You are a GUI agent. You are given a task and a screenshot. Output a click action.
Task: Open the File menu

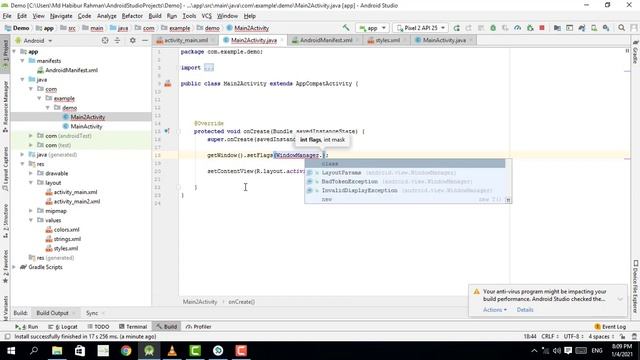tap(7, 16)
